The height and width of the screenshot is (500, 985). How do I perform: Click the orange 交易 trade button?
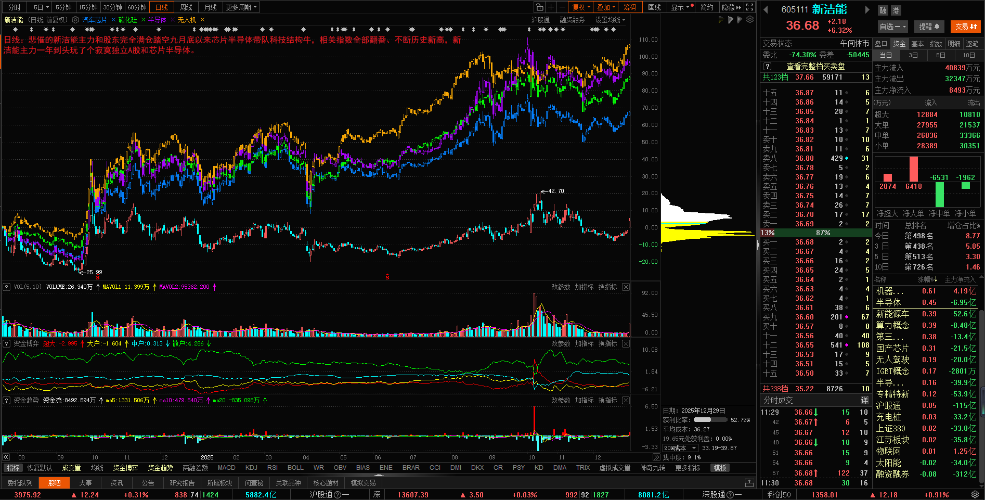pos(966,26)
